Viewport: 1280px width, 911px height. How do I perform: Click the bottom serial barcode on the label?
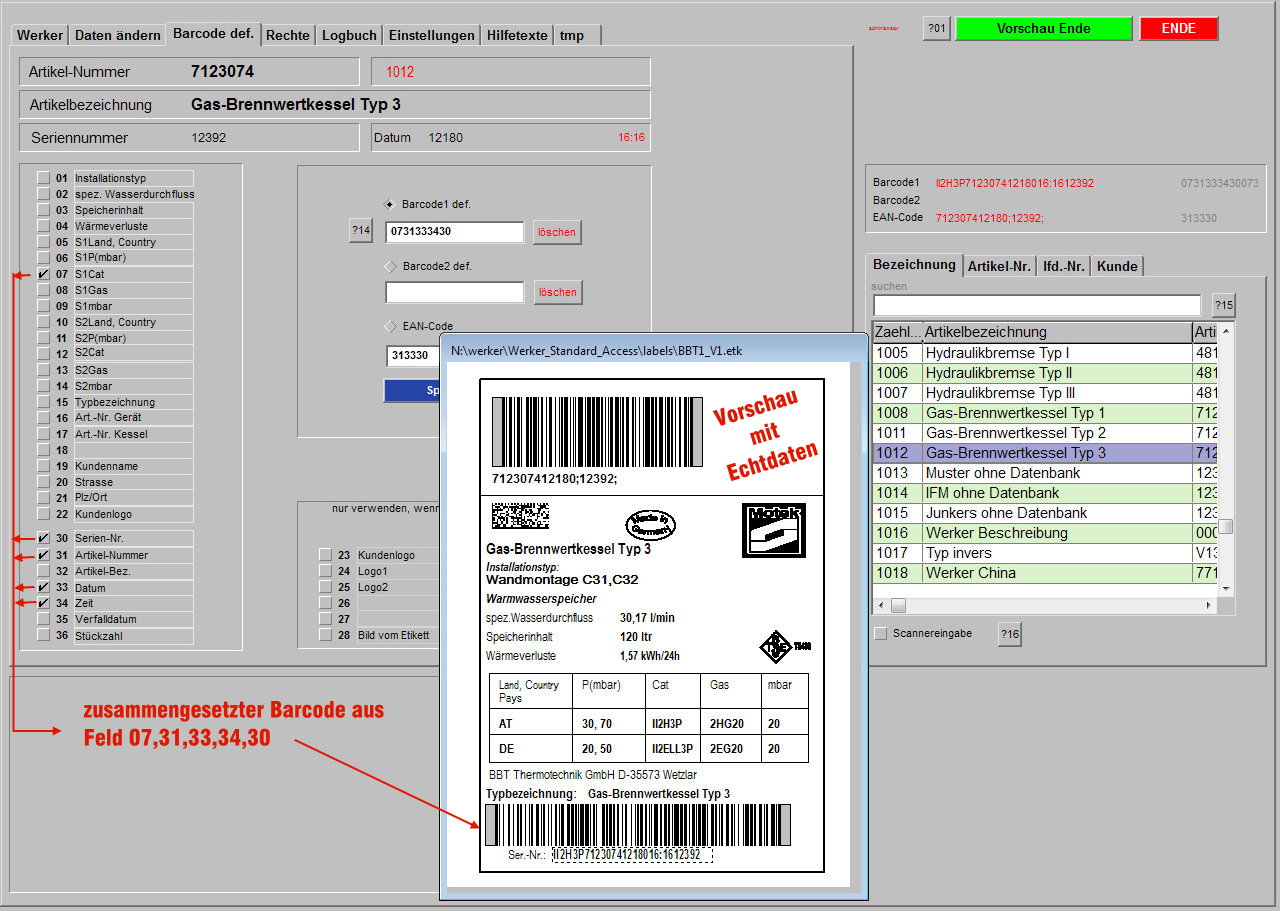click(x=637, y=824)
